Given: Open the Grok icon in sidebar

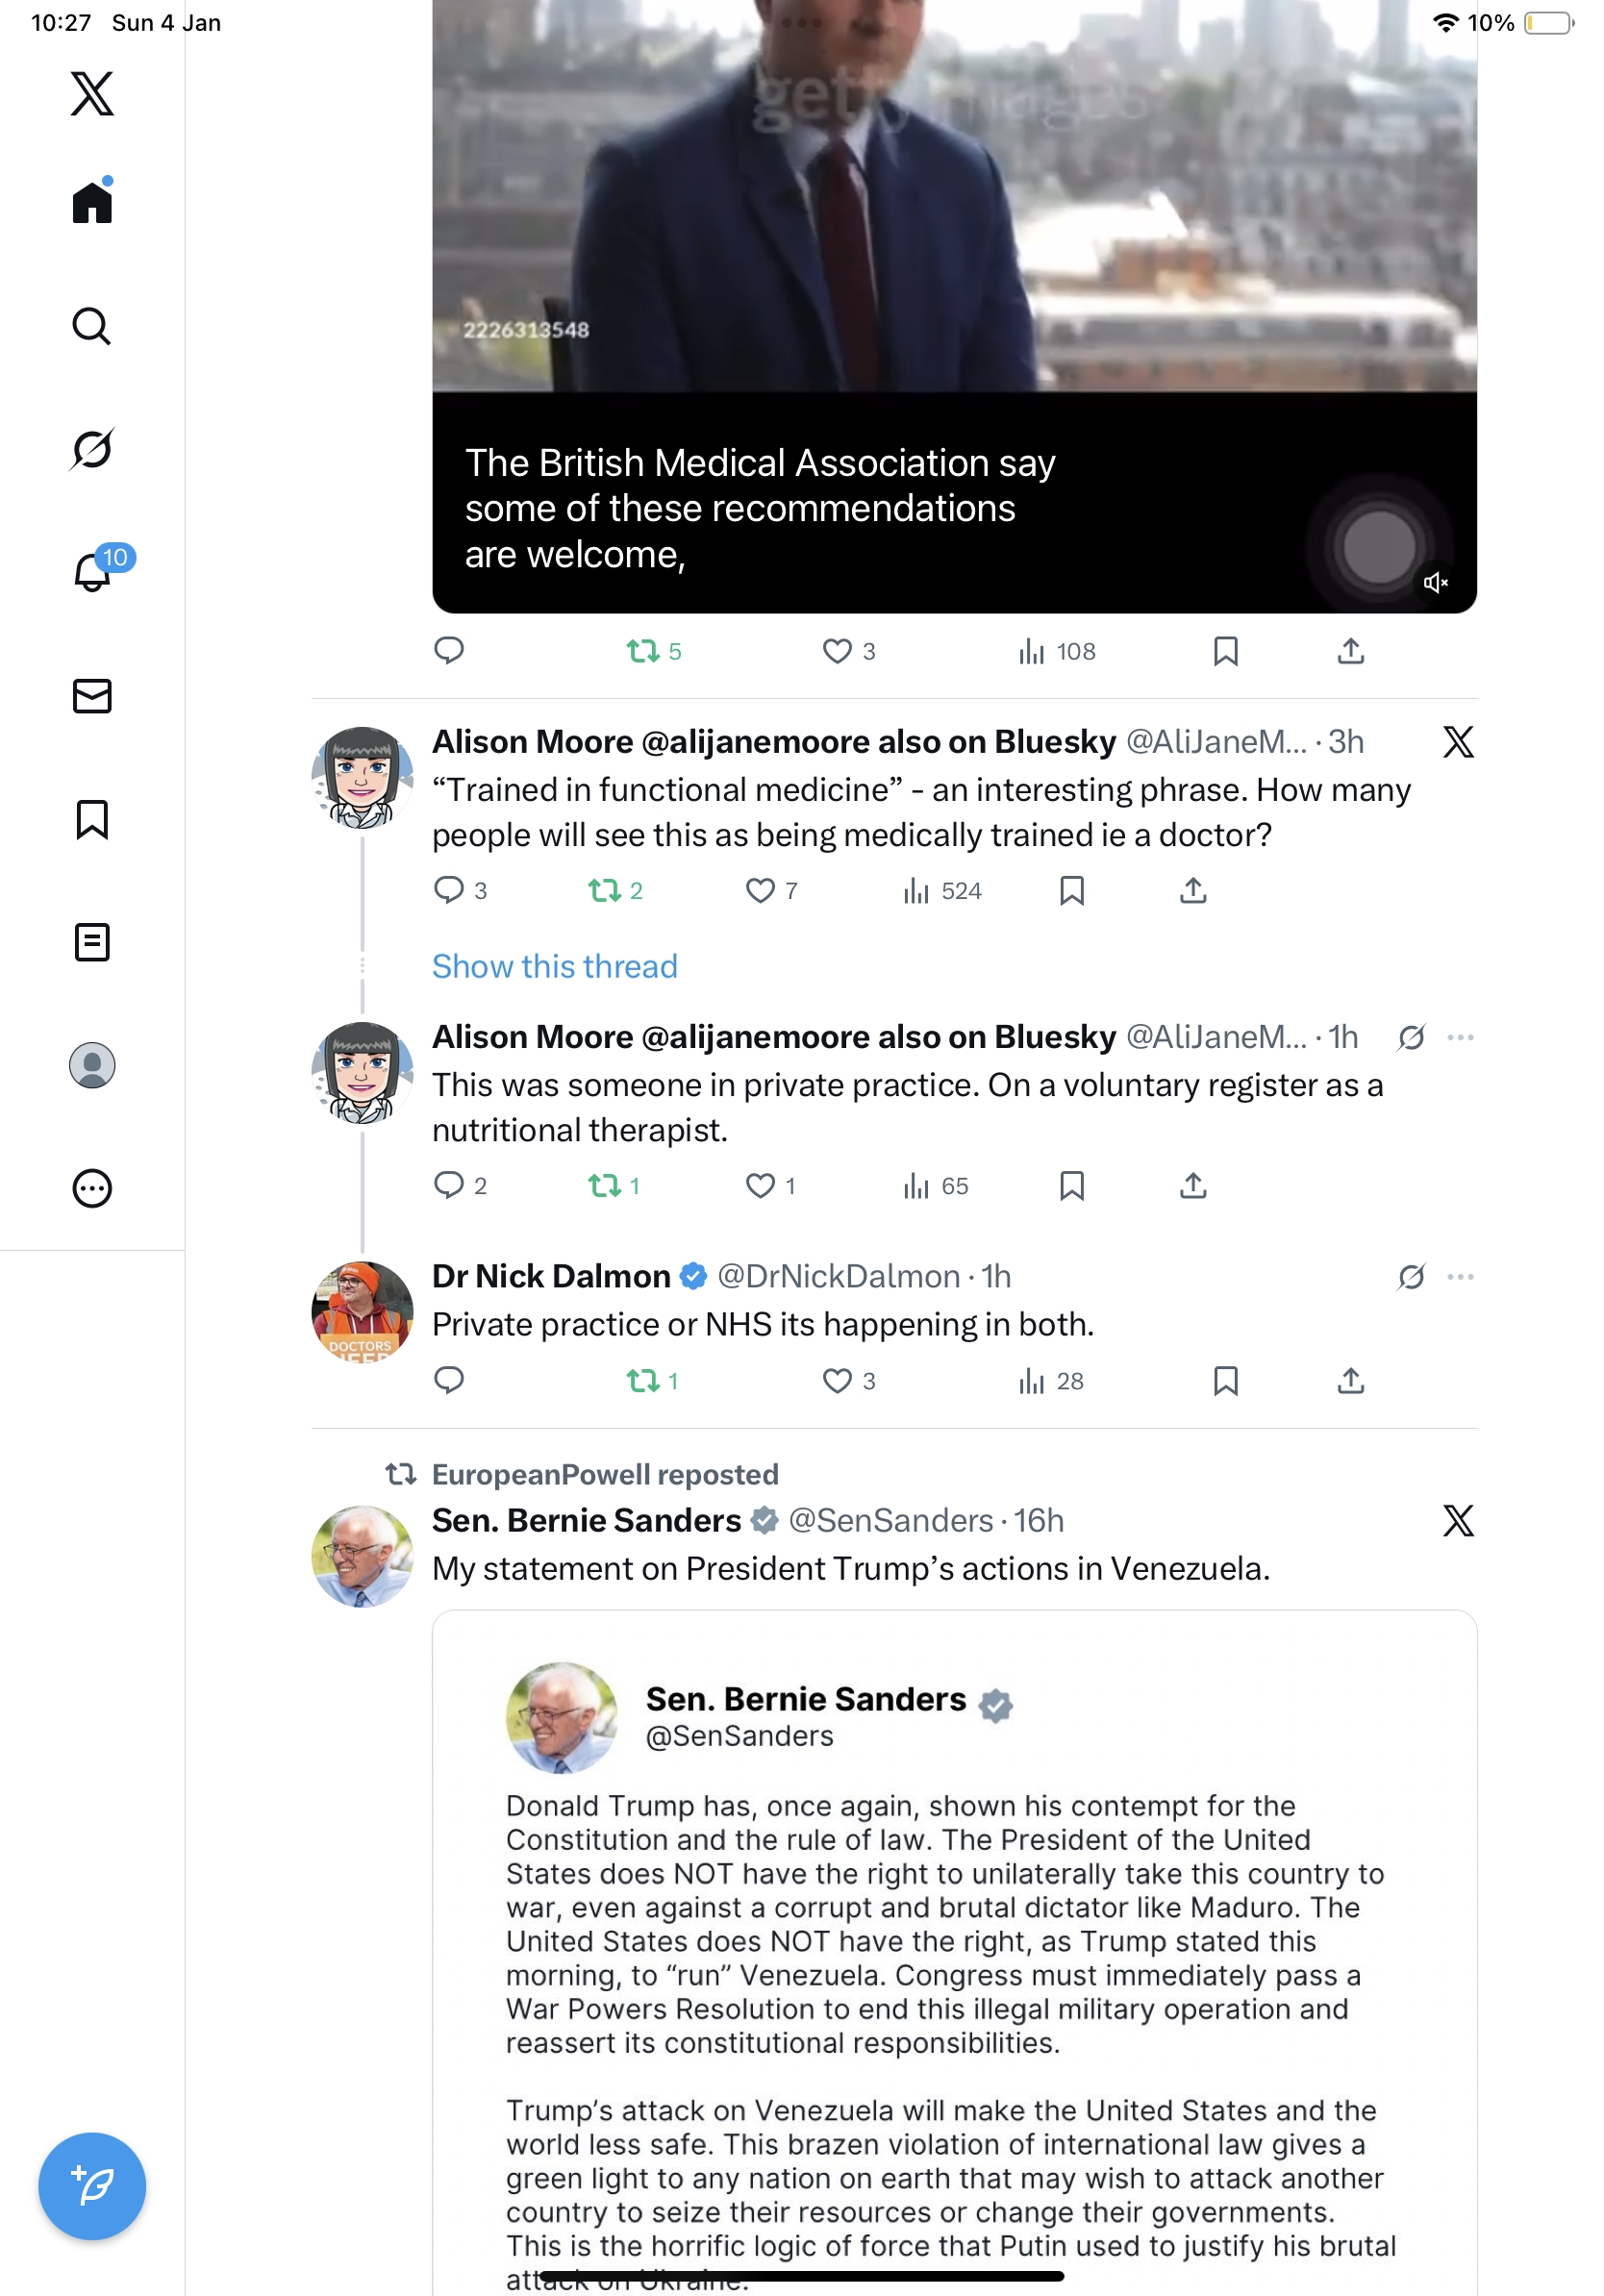Looking at the screenshot, I should click(x=92, y=449).
